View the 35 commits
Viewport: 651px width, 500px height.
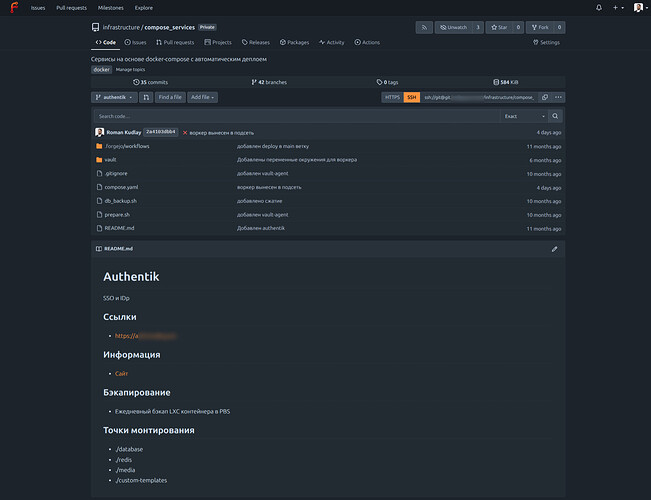click(150, 82)
